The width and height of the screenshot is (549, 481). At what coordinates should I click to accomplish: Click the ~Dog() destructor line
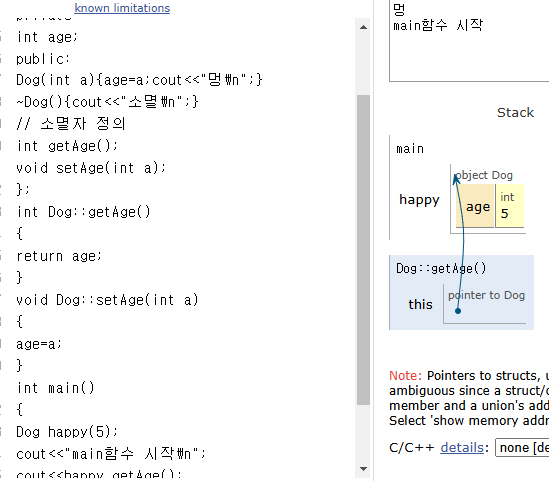pyautogui.click(x=107, y=102)
